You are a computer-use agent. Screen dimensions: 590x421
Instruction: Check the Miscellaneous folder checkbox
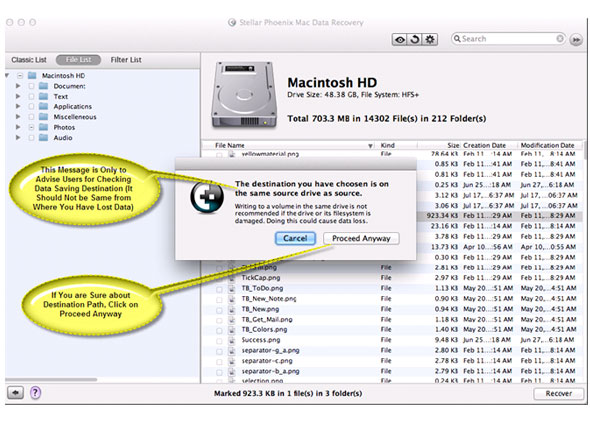tap(31, 117)
